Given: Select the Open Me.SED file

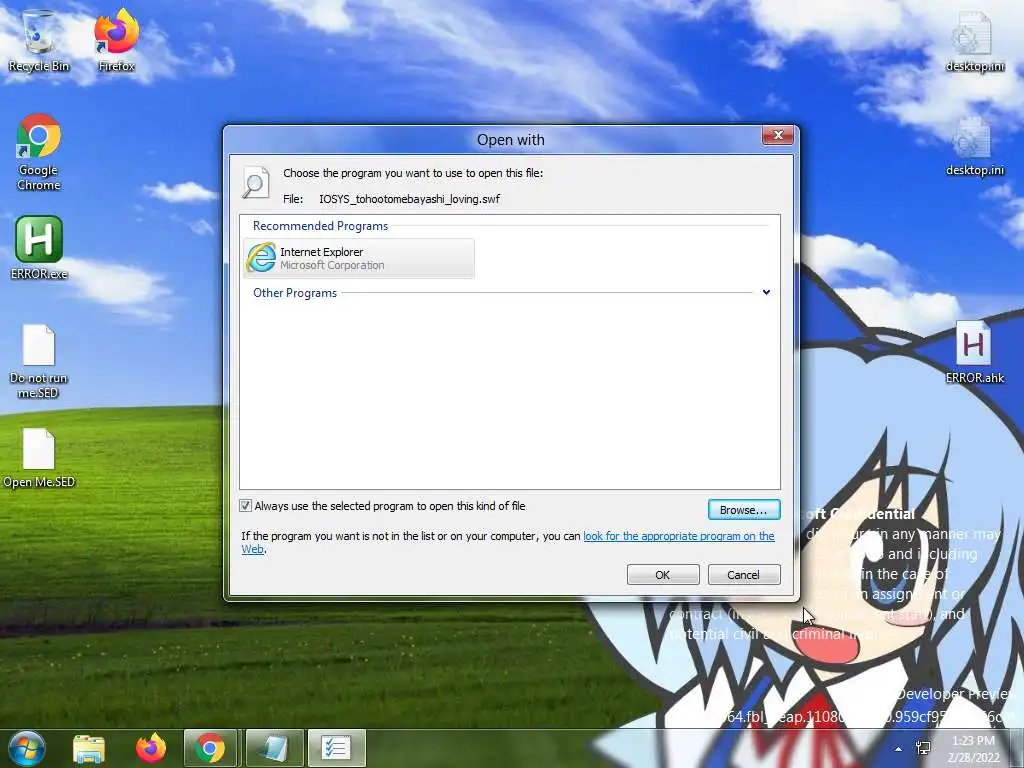Looking at the screenshot, I should 39,458.
